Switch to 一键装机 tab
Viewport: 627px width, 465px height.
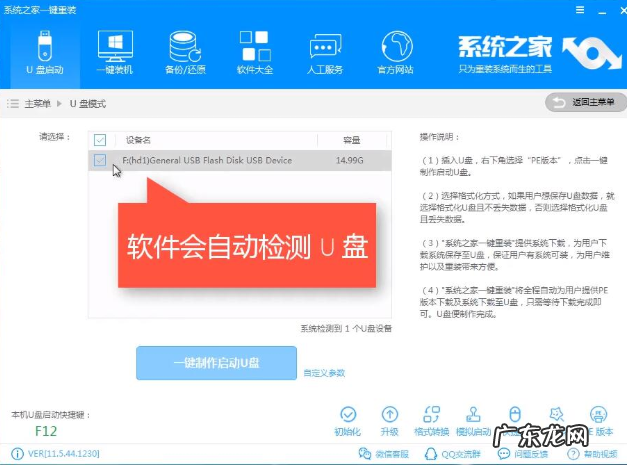tap(115, 53)
